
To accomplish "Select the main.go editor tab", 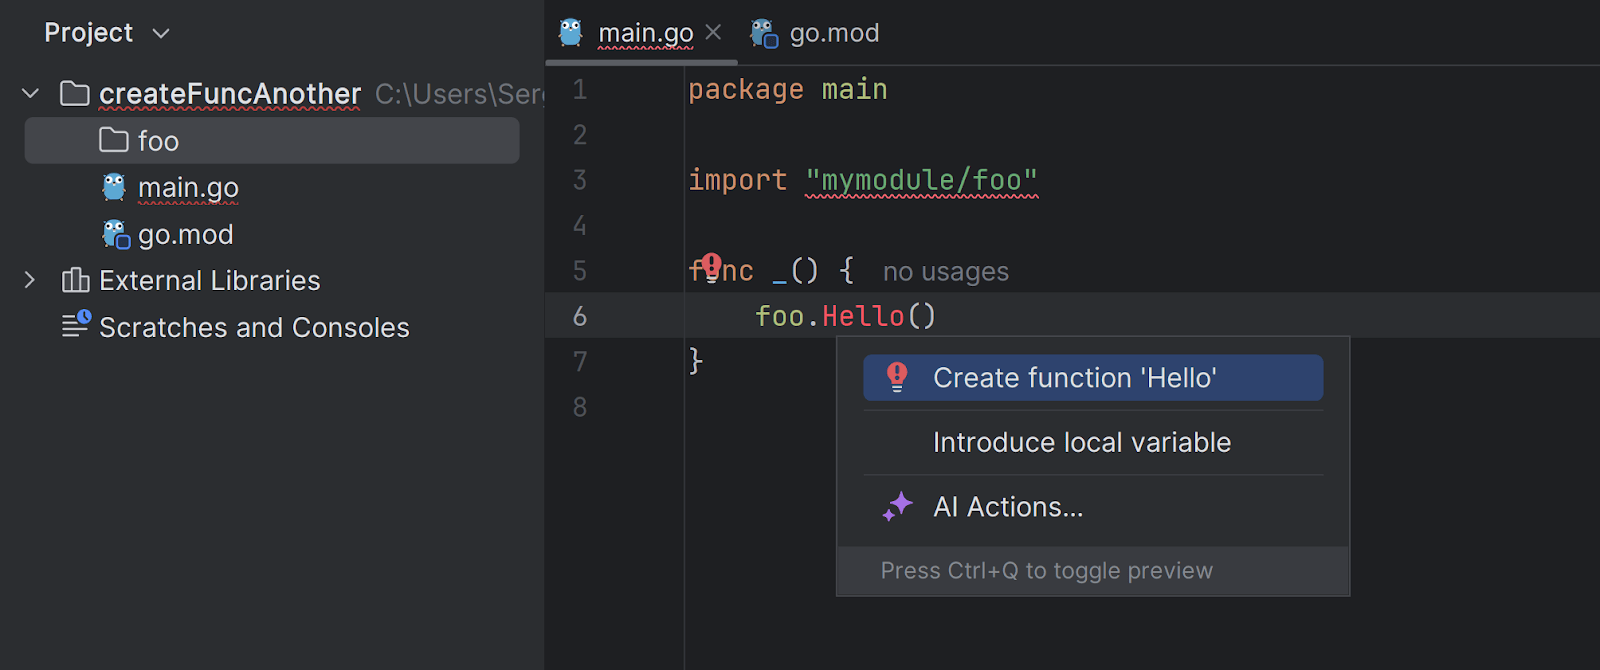I will coord(644,33).
